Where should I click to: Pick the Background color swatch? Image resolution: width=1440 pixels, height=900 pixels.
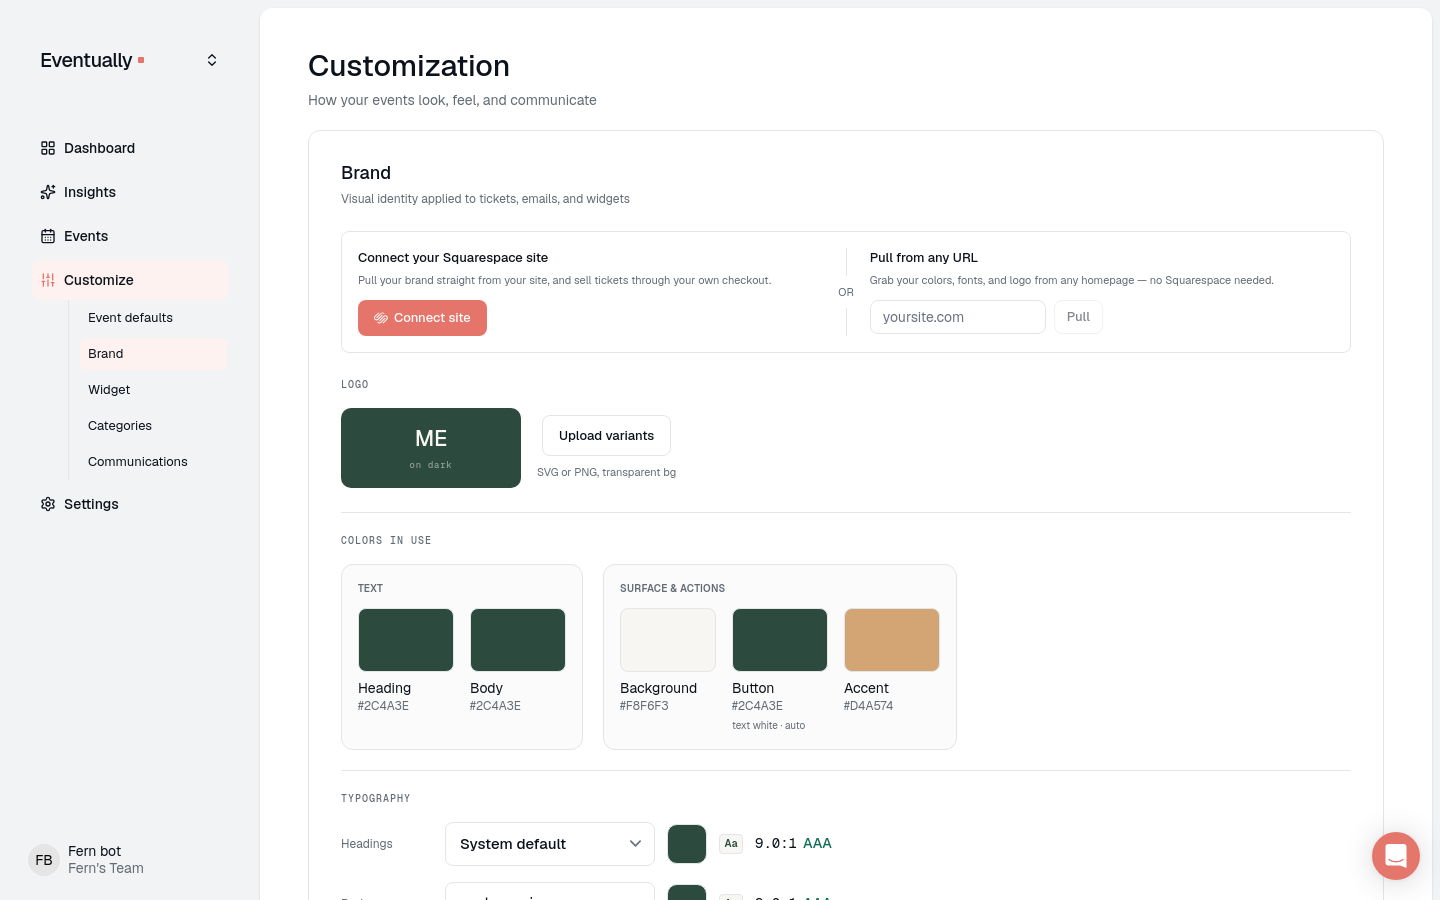coord(668,640)
